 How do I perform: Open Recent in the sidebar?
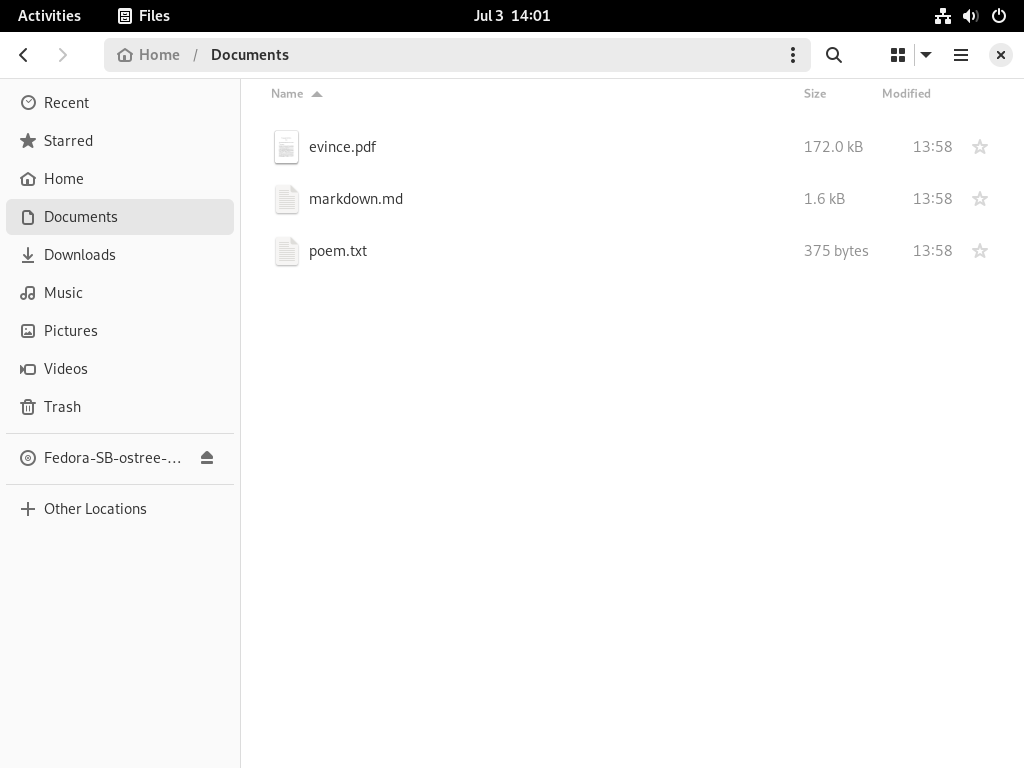click(120, 103)
